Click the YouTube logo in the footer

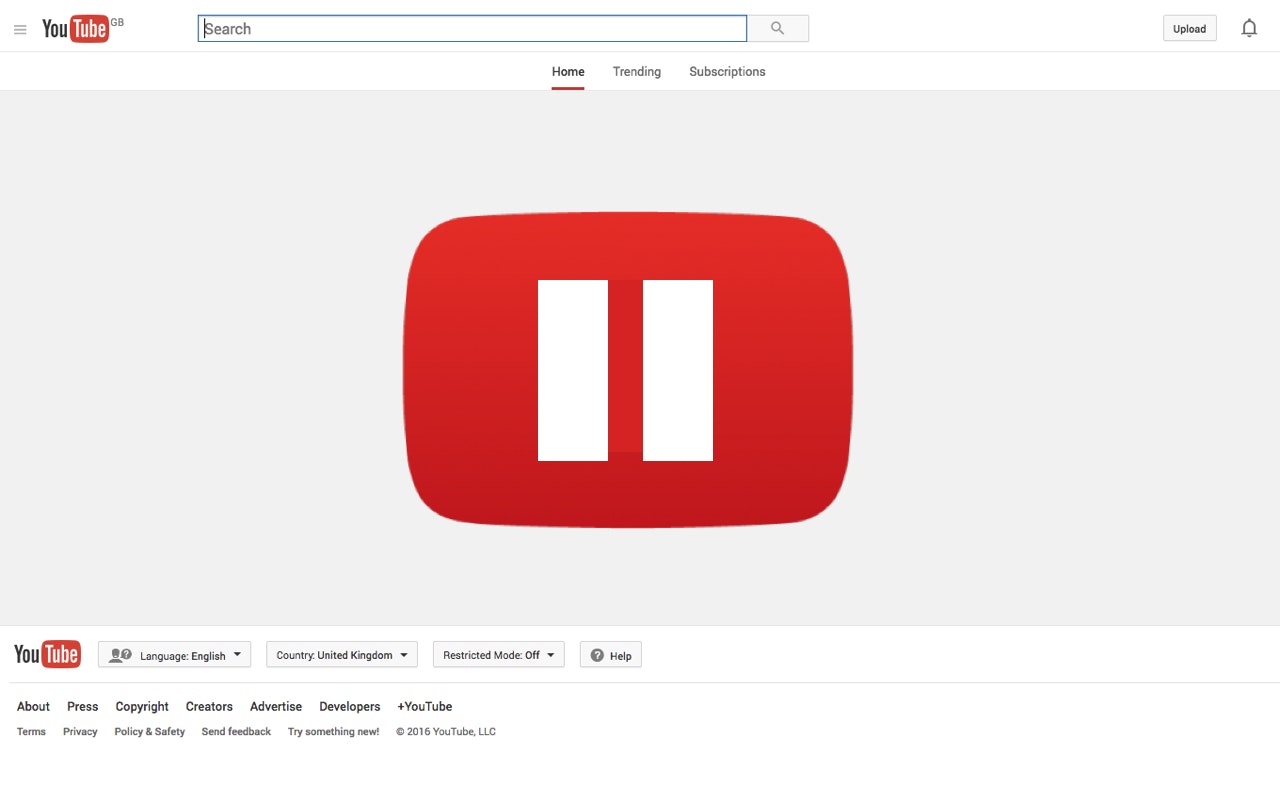point(47,654)
